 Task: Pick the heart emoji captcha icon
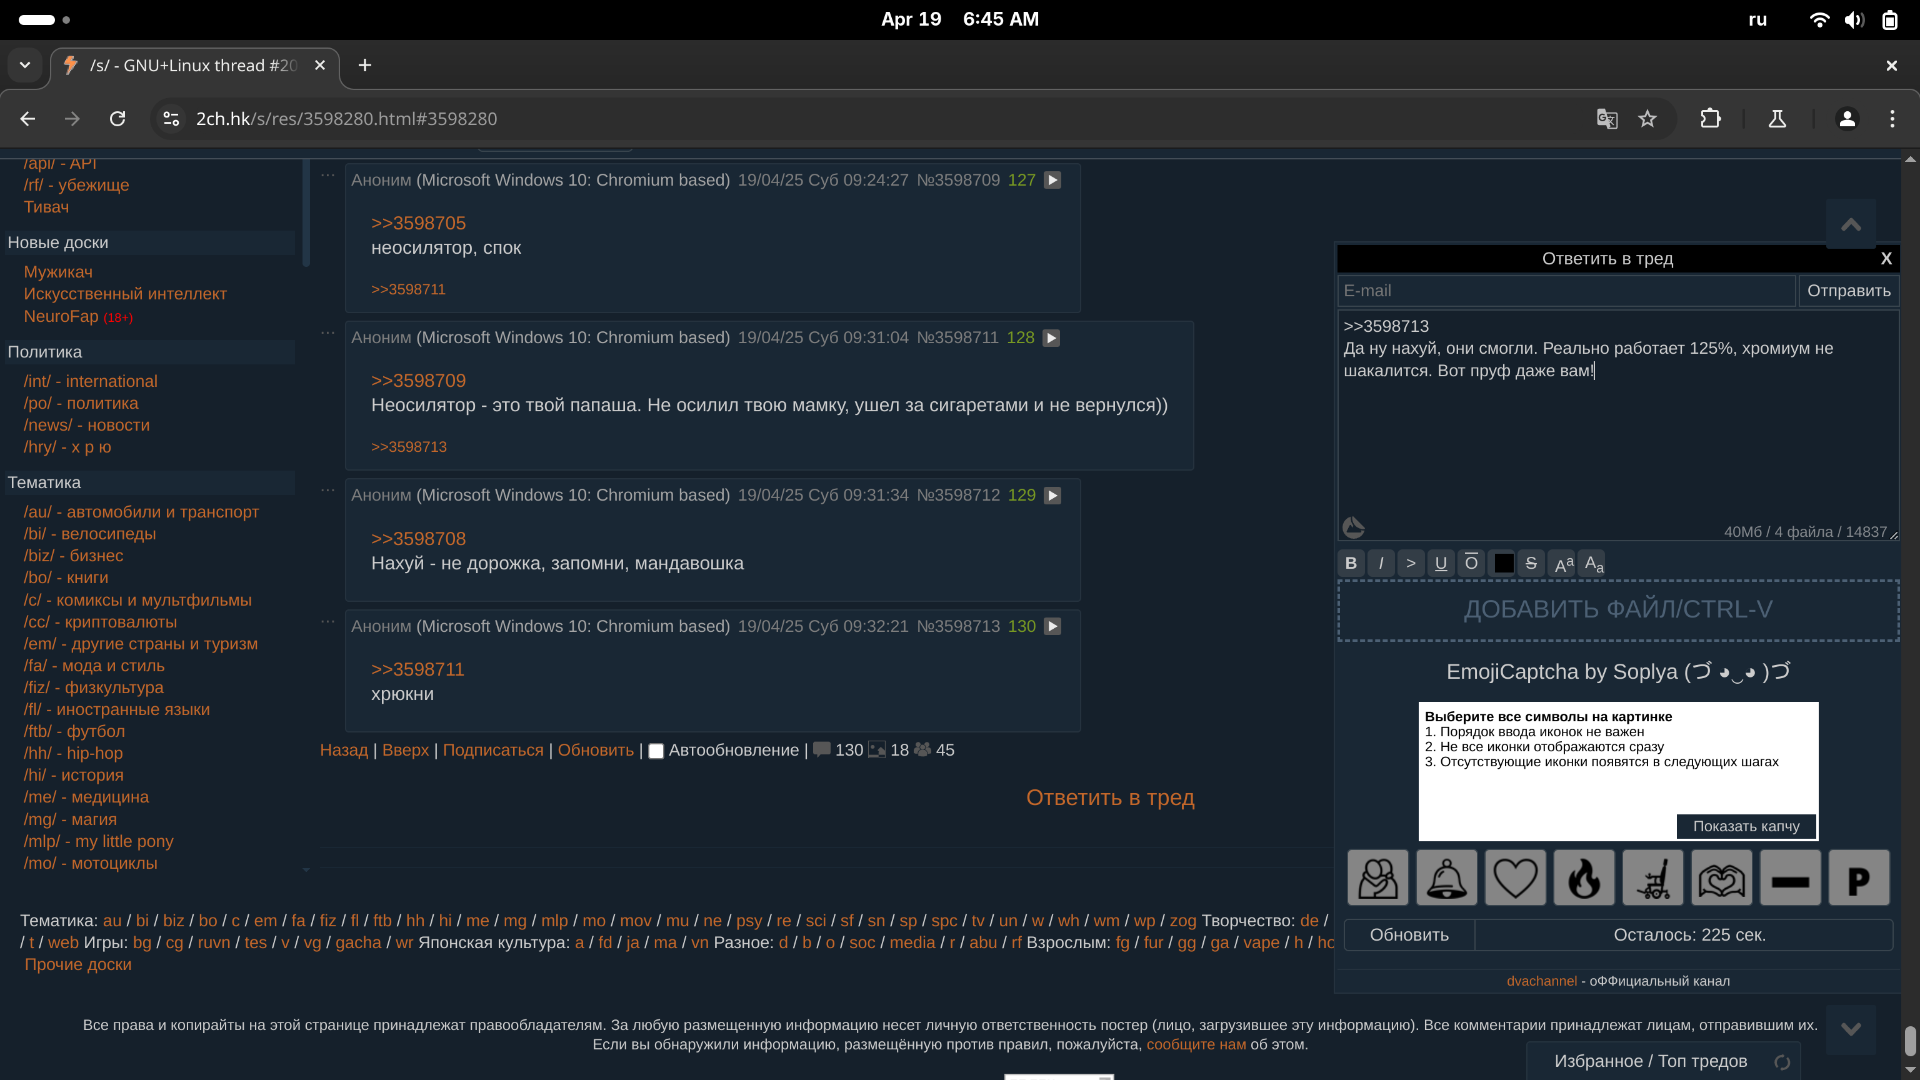click(x=1515, y=879)
